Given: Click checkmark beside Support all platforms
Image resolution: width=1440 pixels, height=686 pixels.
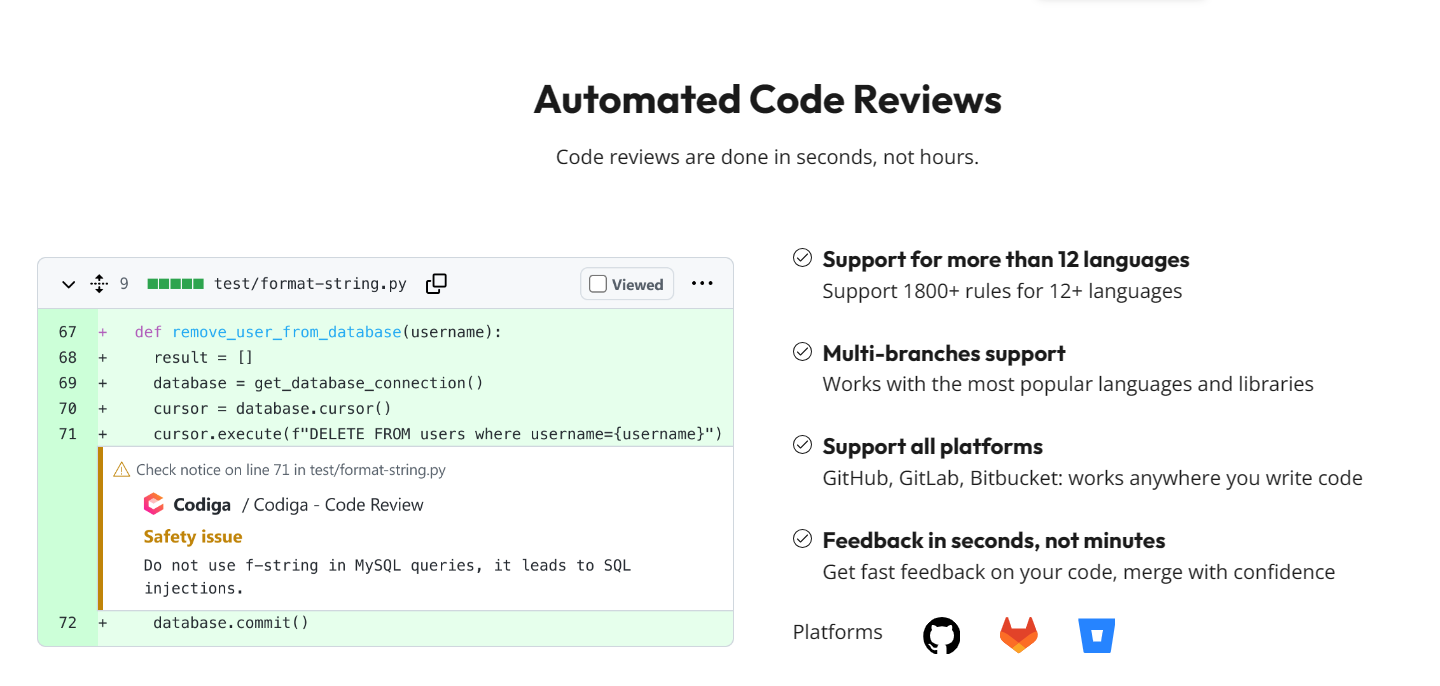Looking at the screenshot, I should point(802,445).
